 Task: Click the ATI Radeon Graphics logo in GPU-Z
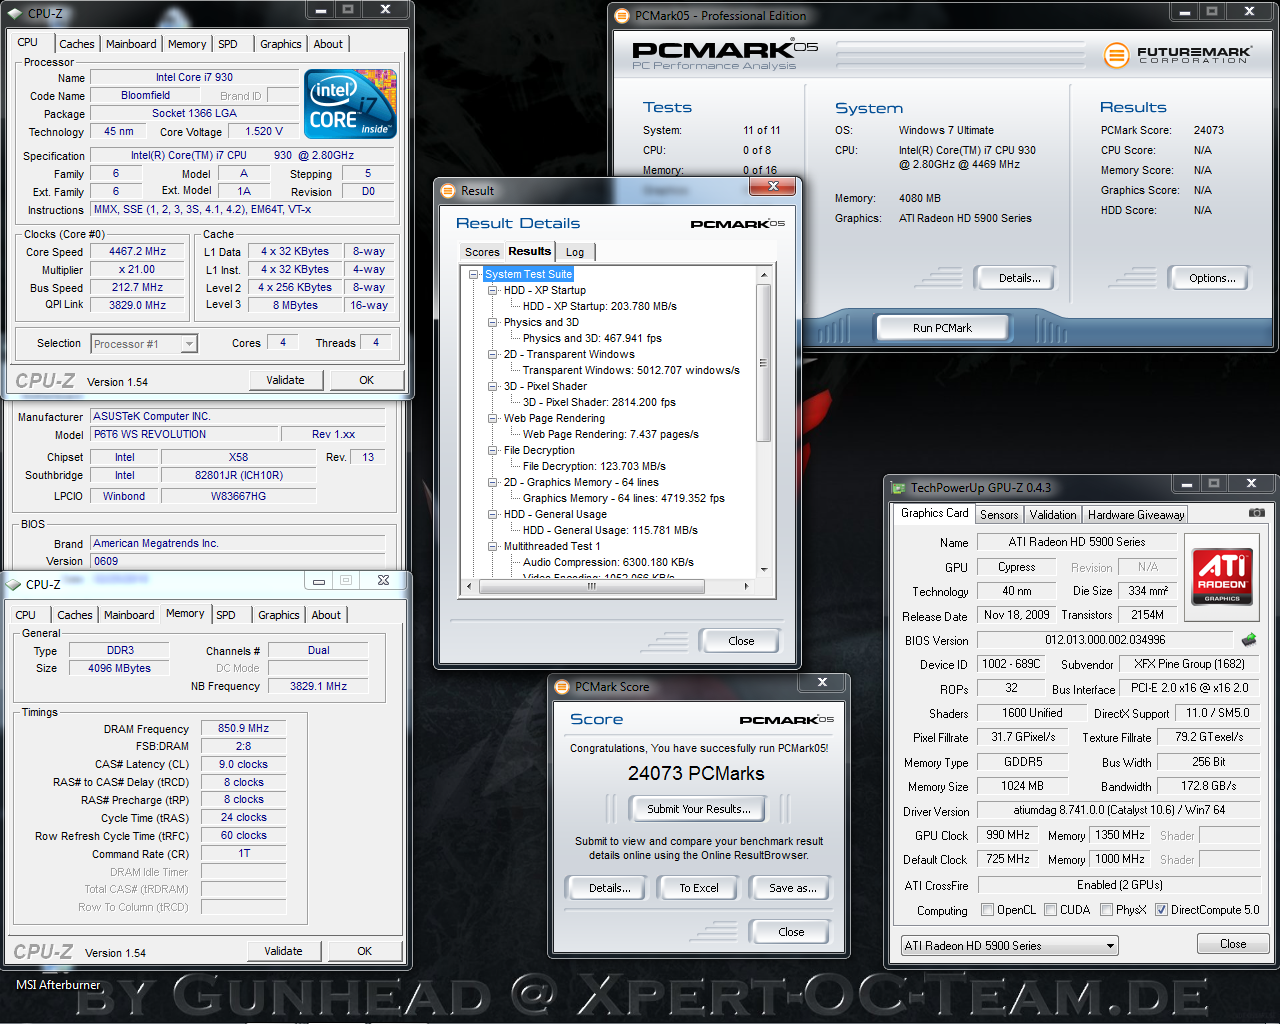(1222, 576)
